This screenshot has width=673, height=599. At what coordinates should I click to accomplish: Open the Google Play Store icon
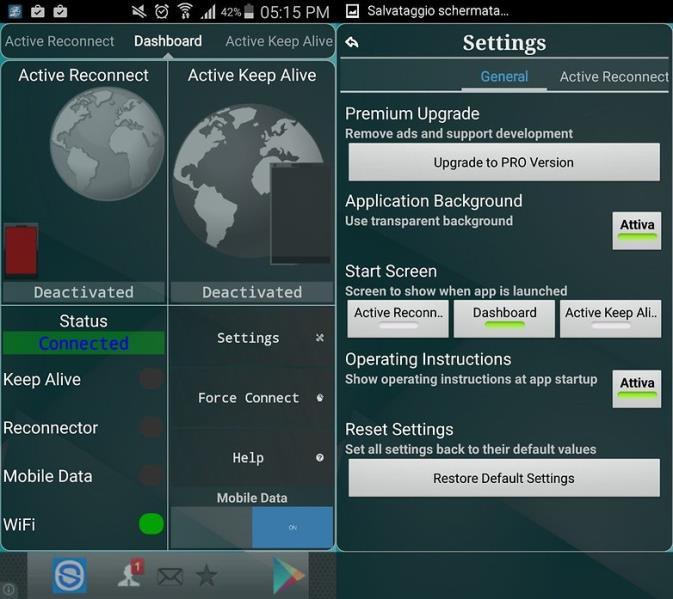(288, 575)
